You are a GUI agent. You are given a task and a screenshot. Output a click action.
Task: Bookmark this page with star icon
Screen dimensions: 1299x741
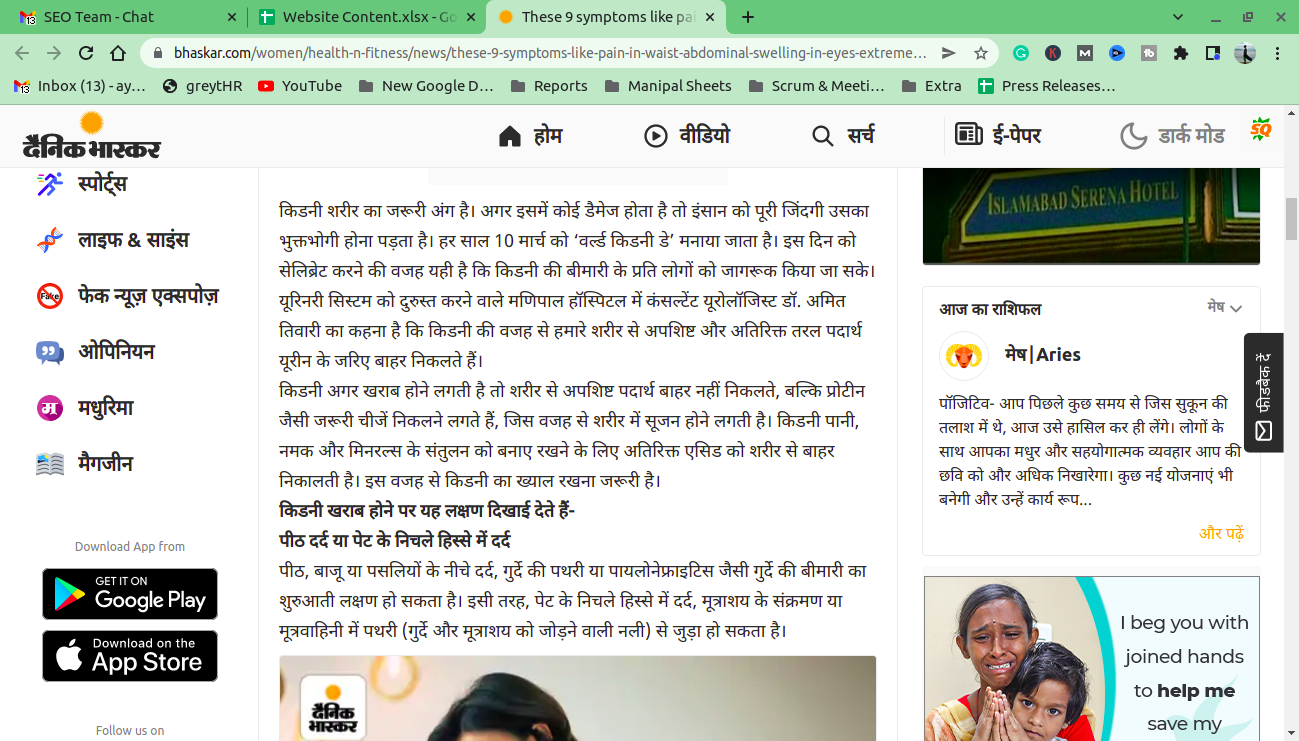click(x=981, y=53)
